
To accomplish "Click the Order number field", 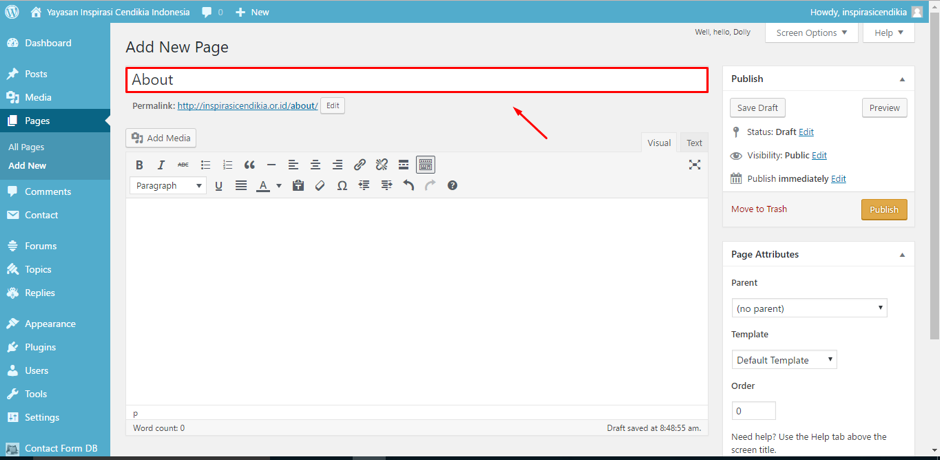I will click(x=754, y=411).
